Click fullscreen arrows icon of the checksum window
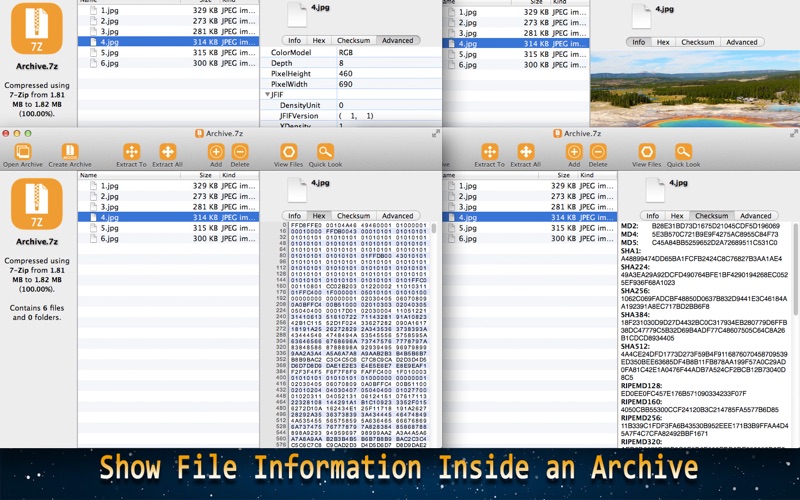This screenshot has width=800, height=500. coord(794,134)
